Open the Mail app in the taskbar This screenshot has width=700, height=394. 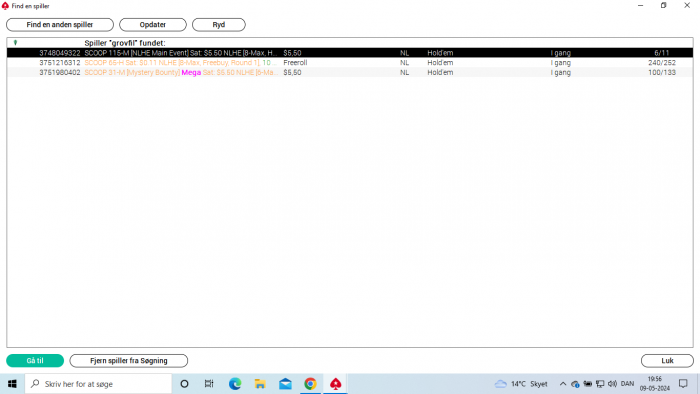tap(285, 384)
